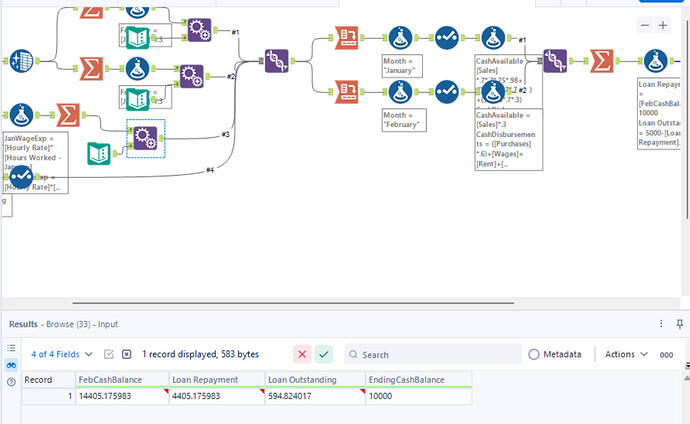Click the Formula tool annotated Month = "February"
The height and width of the screenshot is (424, 690).
click(400, 93)
